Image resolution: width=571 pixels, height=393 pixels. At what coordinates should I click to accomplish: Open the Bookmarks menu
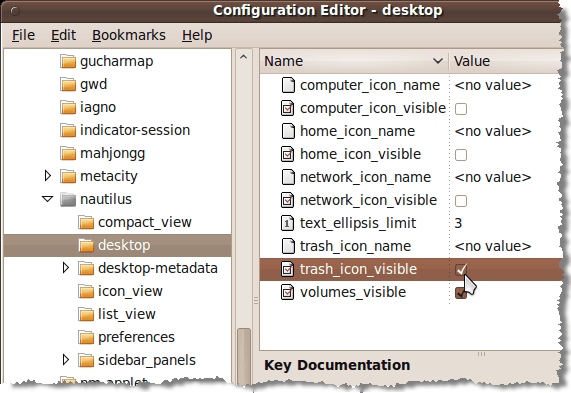click(x=129, y=35)
